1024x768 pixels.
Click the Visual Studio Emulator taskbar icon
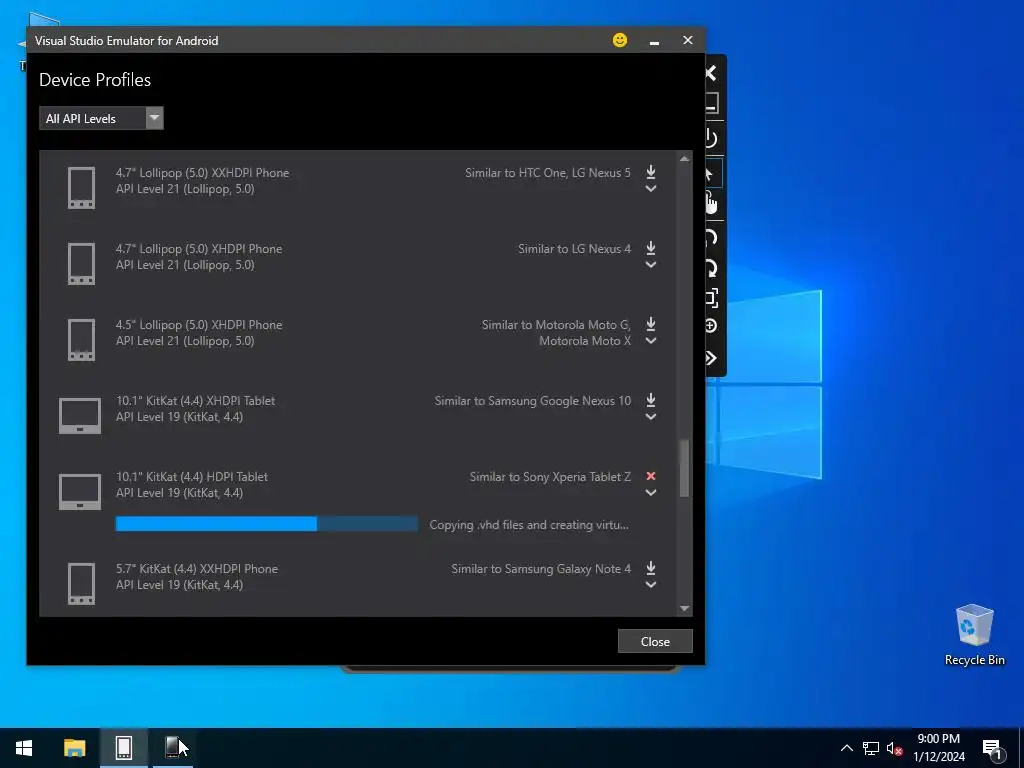(123, 748)
